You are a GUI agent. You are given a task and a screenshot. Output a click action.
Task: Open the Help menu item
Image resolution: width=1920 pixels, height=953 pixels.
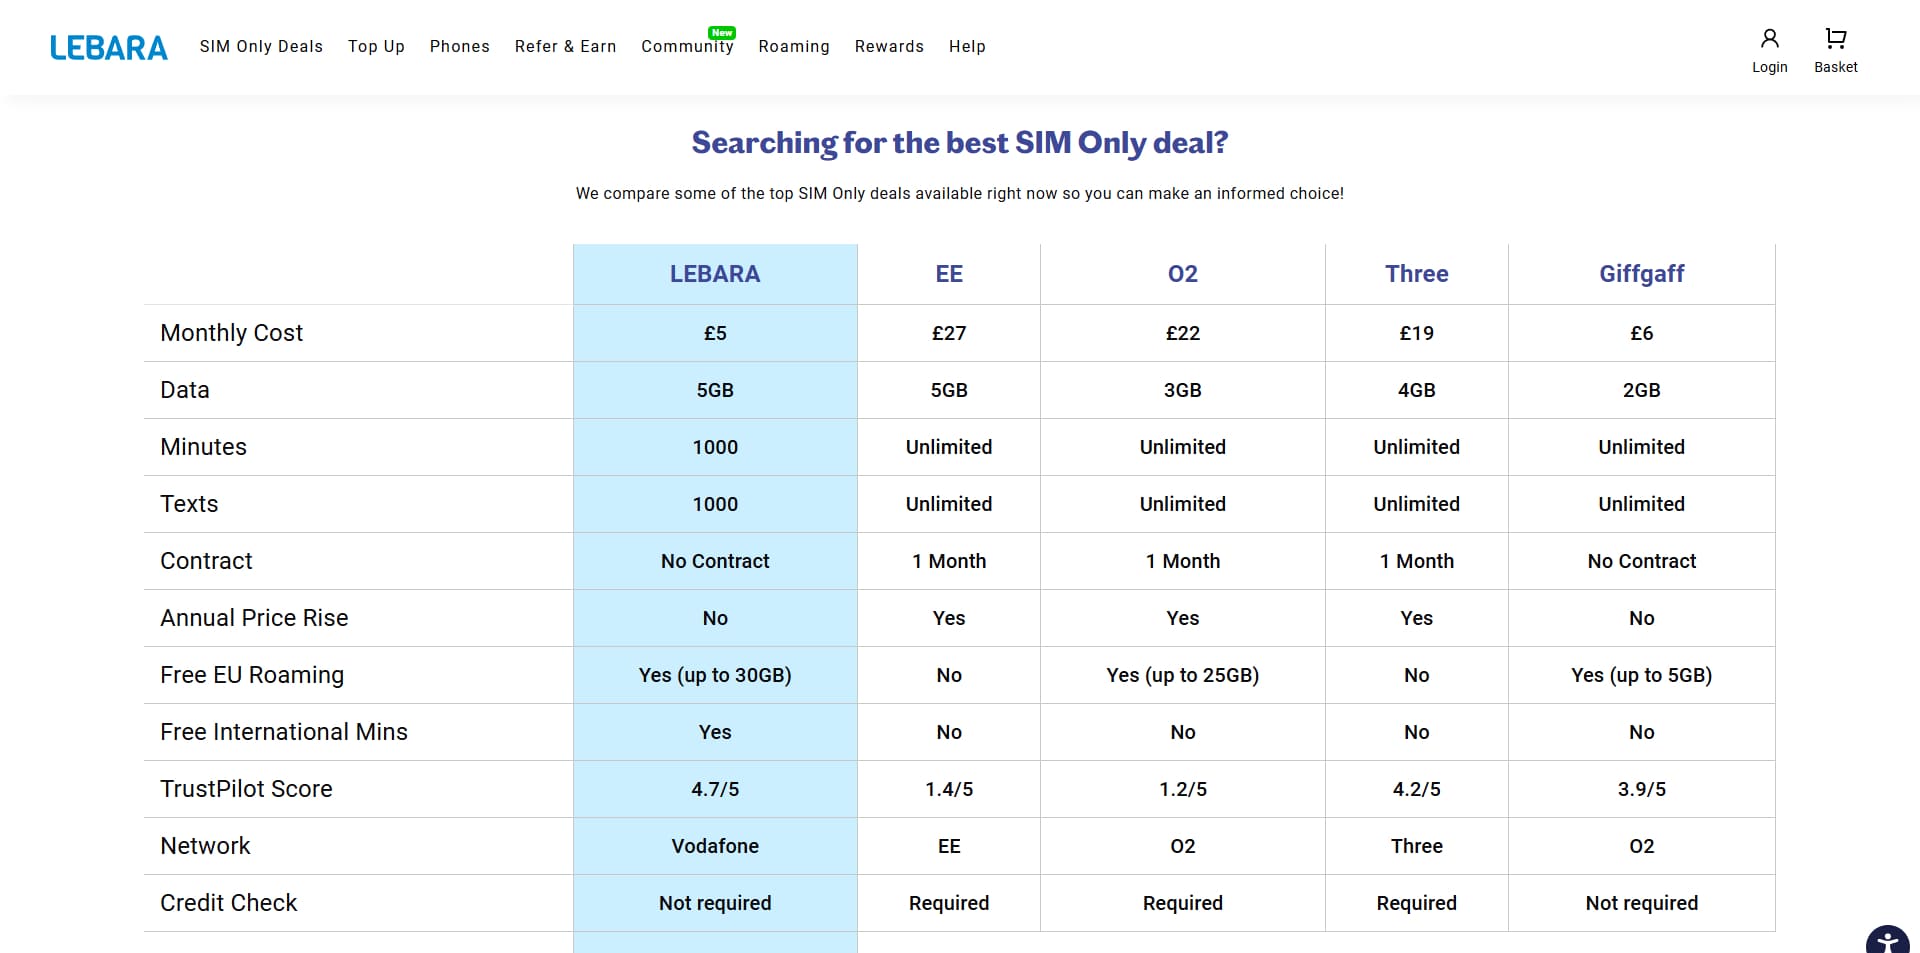click(967, 47)
